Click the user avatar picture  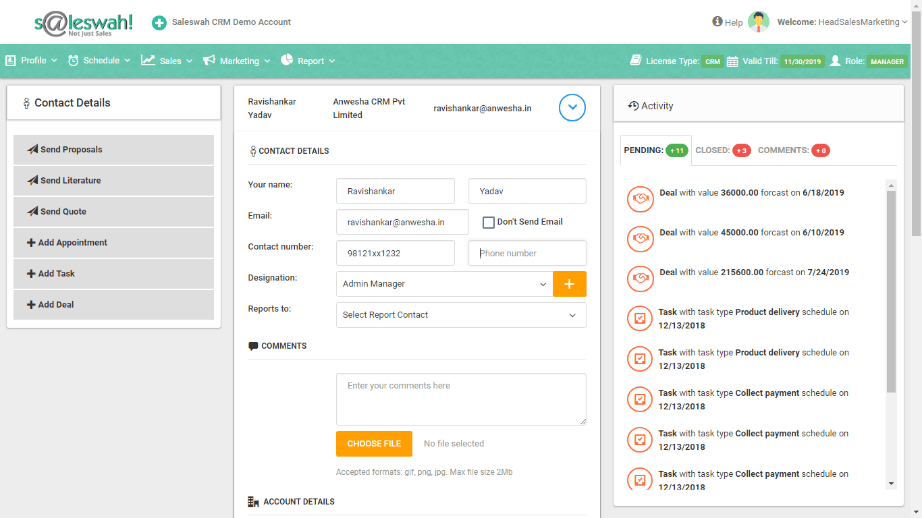759,22
